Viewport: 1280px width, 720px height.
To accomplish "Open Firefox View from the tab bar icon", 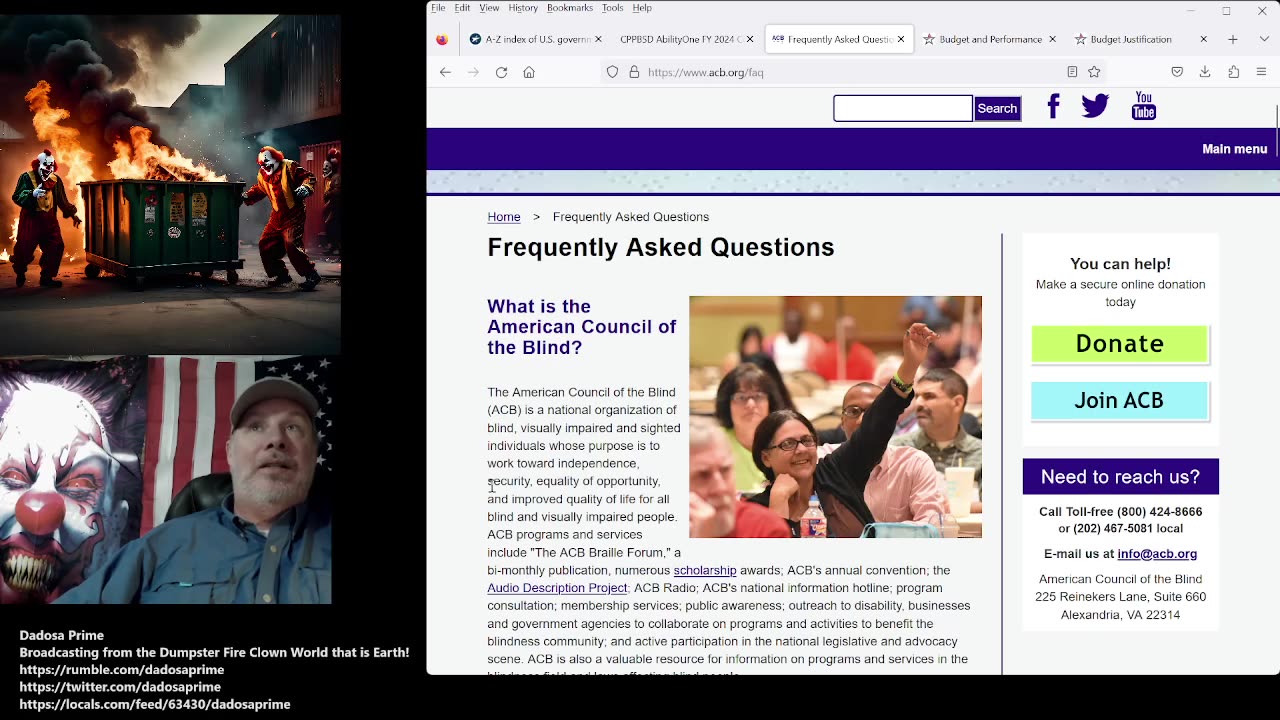I will pyautogui.click(x=442, y=39).
